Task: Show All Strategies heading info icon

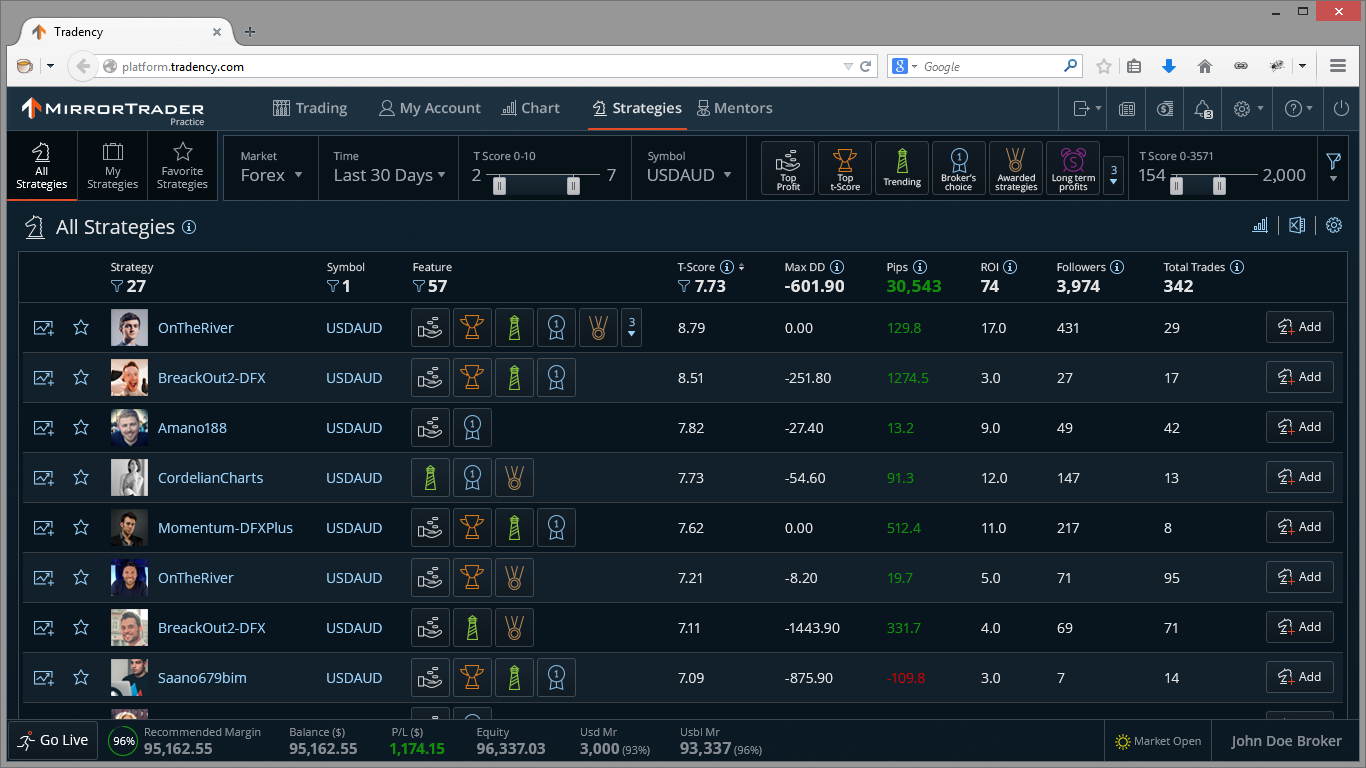Action: 188,227
